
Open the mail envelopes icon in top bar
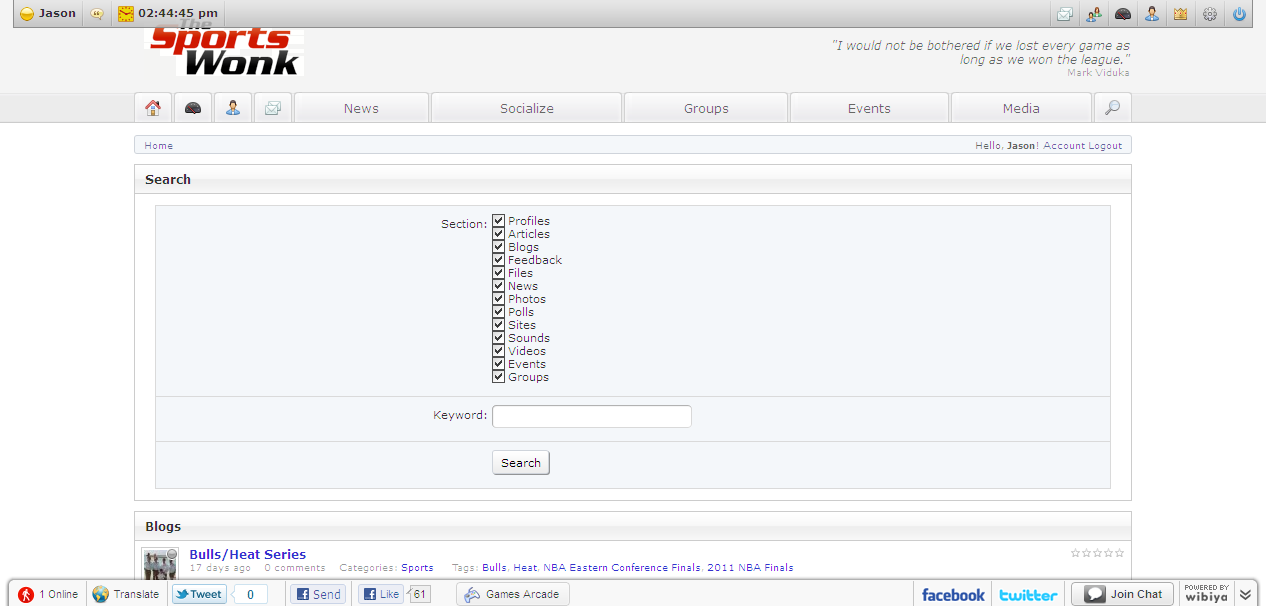[x=1065, y=14]
